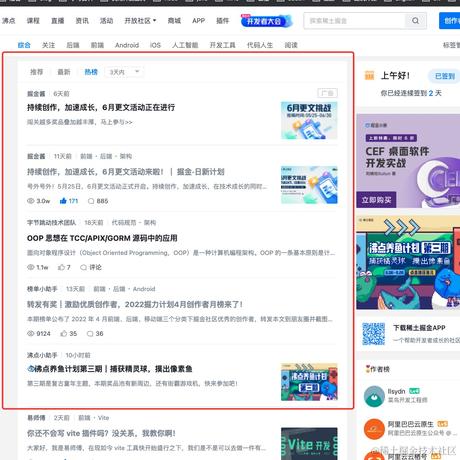Switch feed to 最新
Image resolution: width=460 pixels, height=460 pixels.
(x=64, y=72)
